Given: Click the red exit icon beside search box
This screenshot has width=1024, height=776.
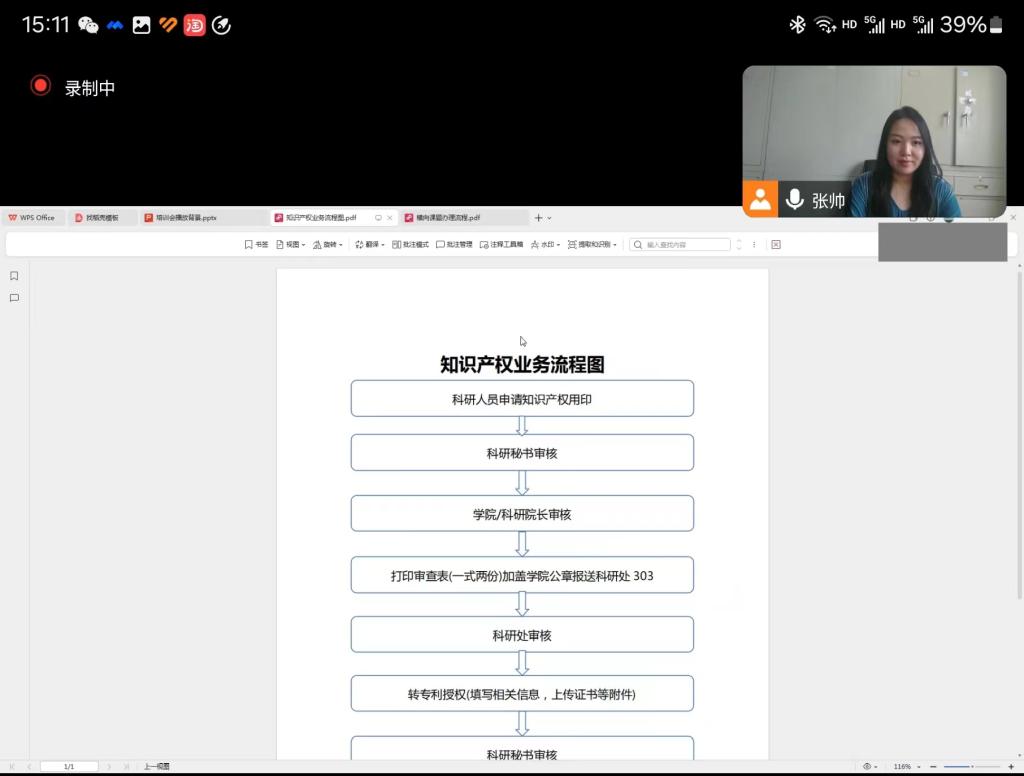Looking at the screenshot, I should point(776,245).
